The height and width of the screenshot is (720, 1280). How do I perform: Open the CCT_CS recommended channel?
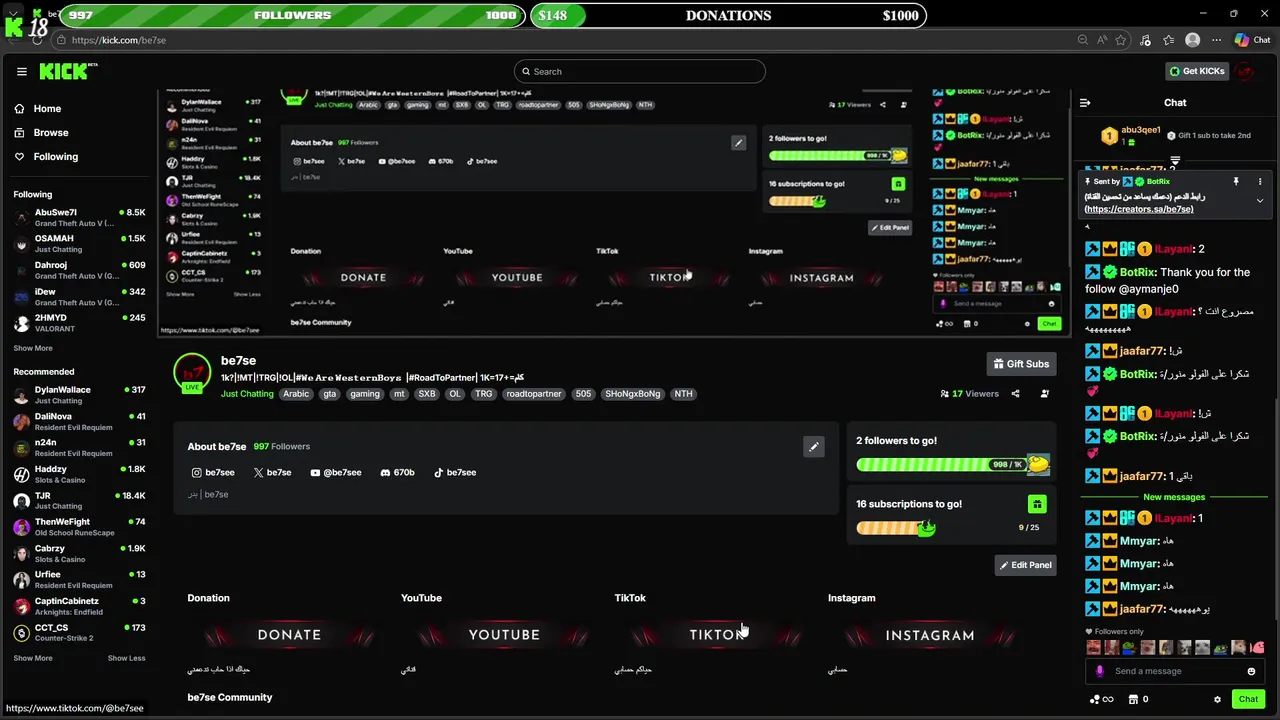[79, 633]
